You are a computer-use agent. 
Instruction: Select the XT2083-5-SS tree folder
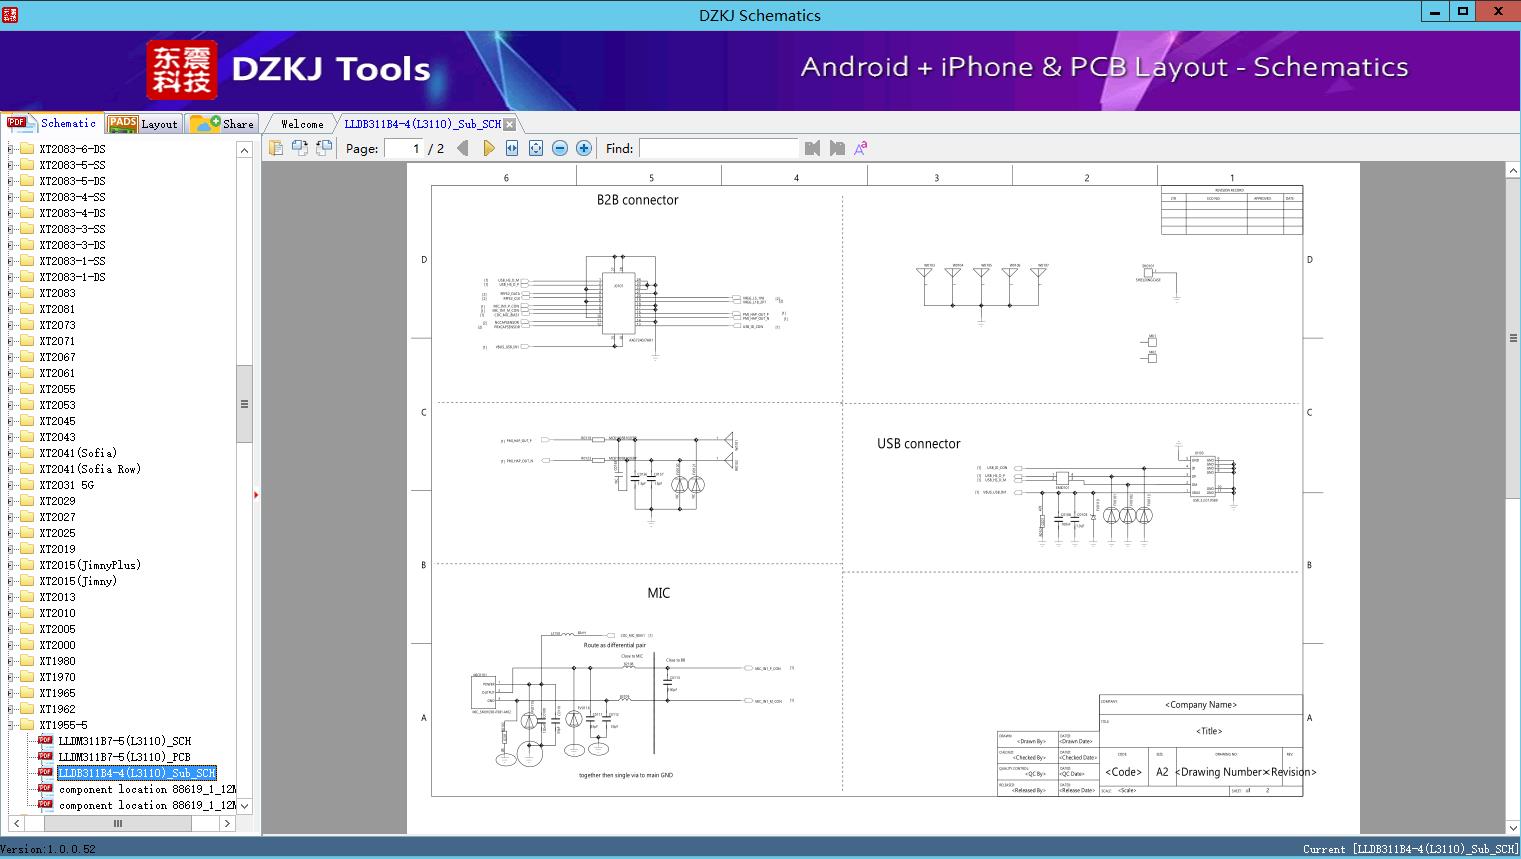click(72, 165)
